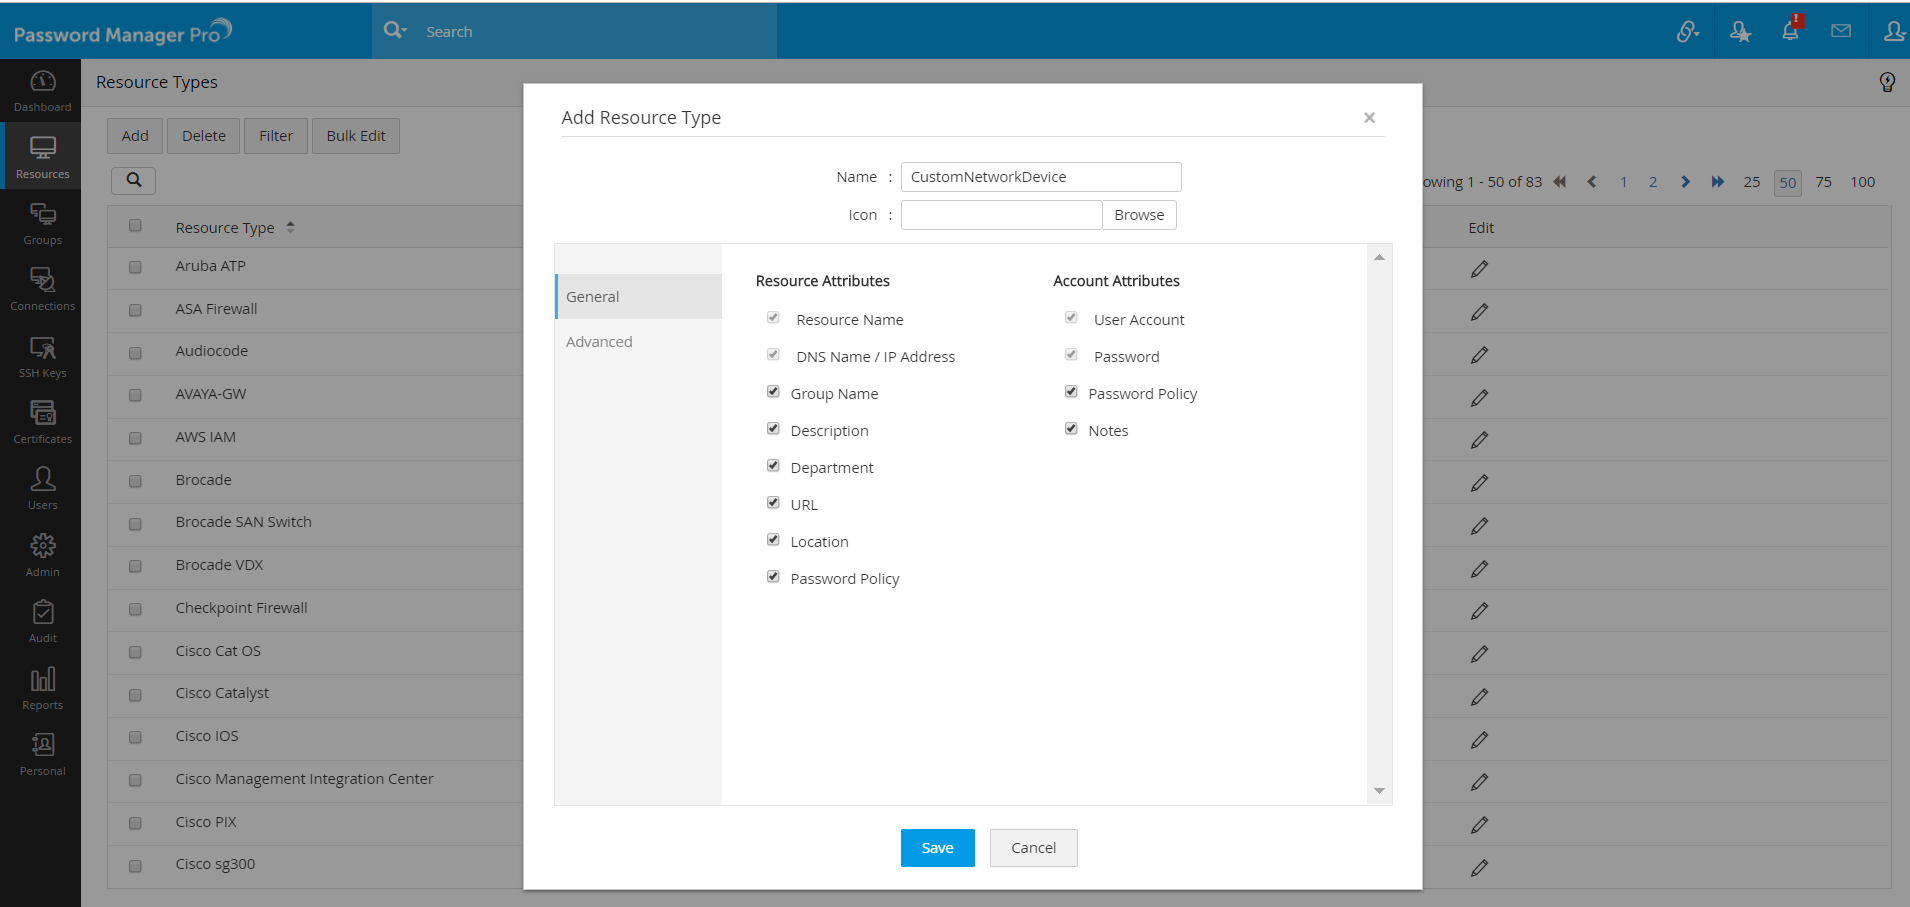Screen dimensions: 1910x907
Task: Edit the Cisco IOS row pencil icon
Action: click(x=1479, y=740)
